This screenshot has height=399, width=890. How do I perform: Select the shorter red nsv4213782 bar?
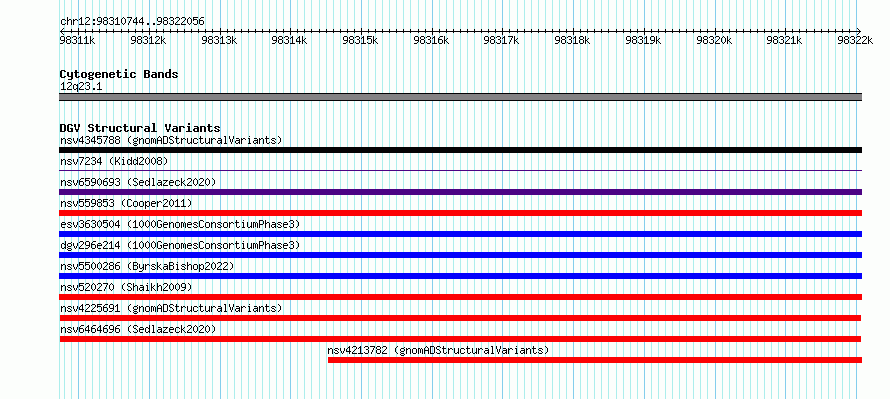pos(595,360)
